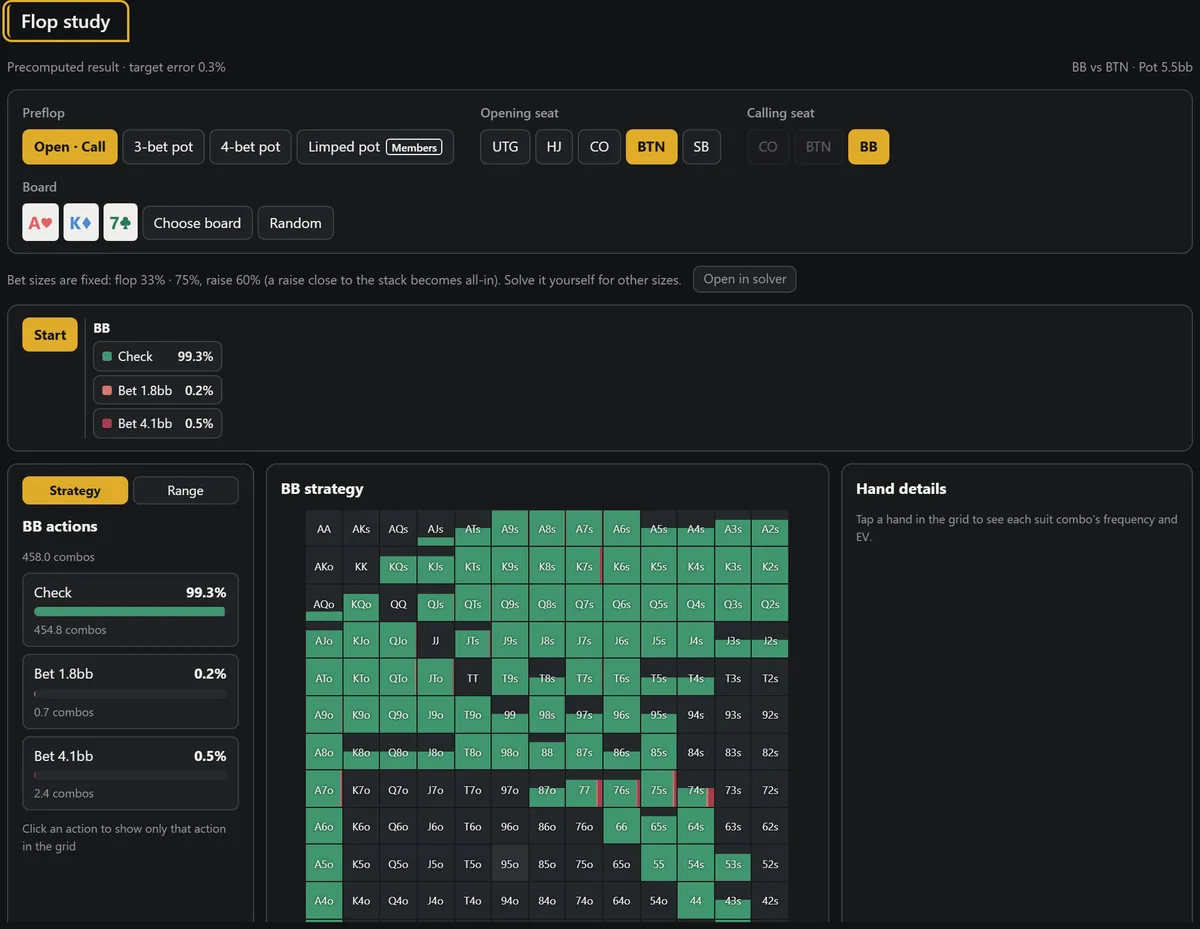1200x929 pixels.
Task: Filter grid by Check action, 454.8 combos
Action: (x=130, y=610)
